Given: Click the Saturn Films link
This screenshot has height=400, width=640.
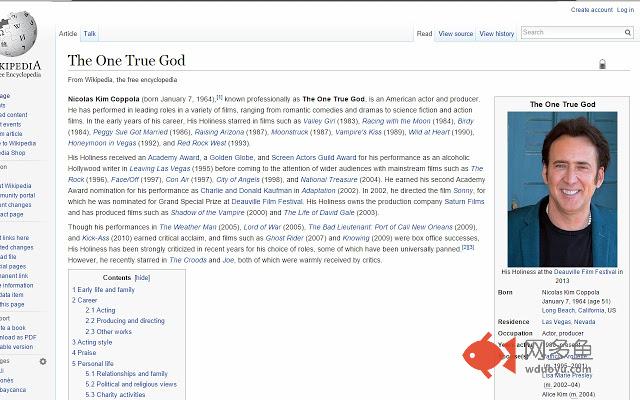Looking at the screenshot, I should (464, 202).
